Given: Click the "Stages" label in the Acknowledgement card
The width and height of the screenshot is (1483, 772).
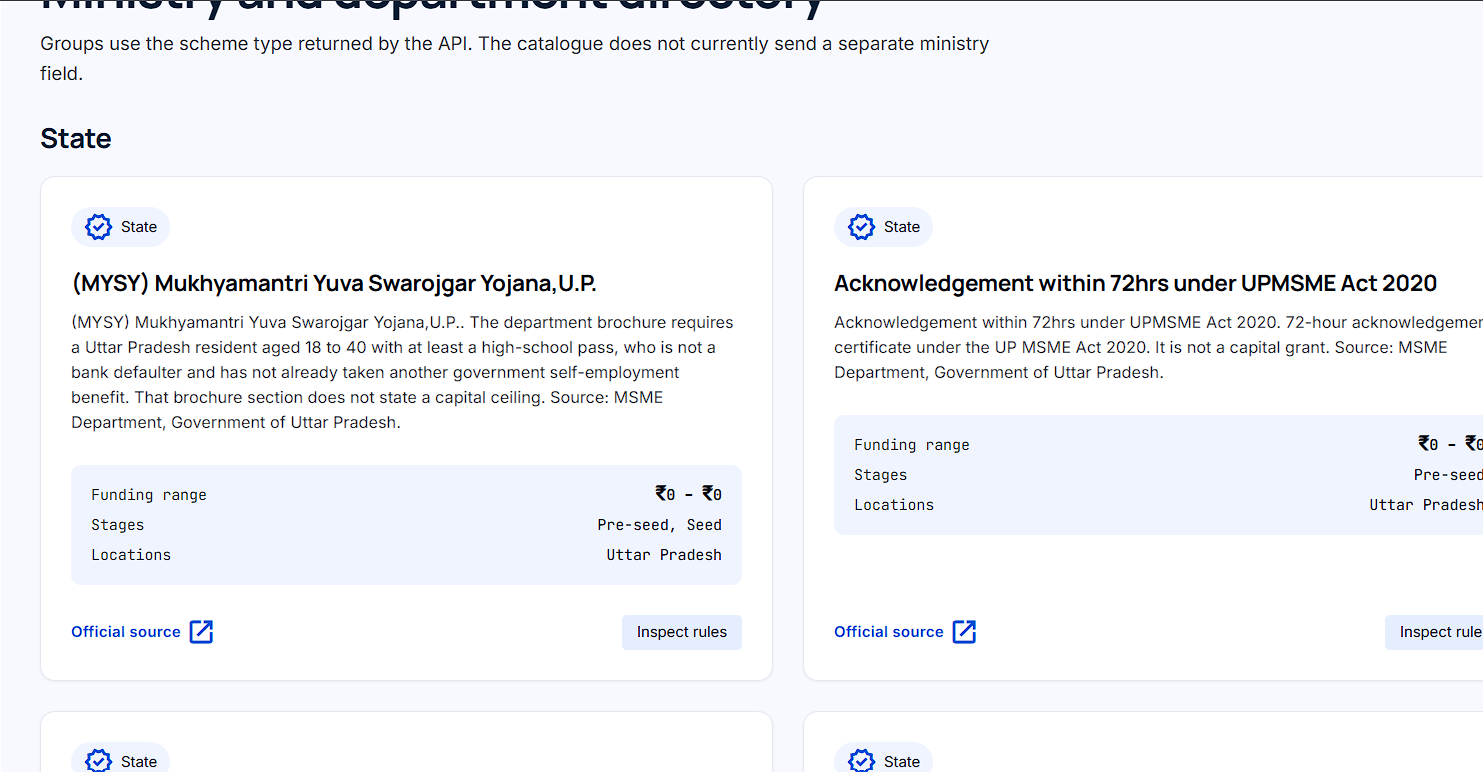Looking at the screenshot, I should [881, 475].
